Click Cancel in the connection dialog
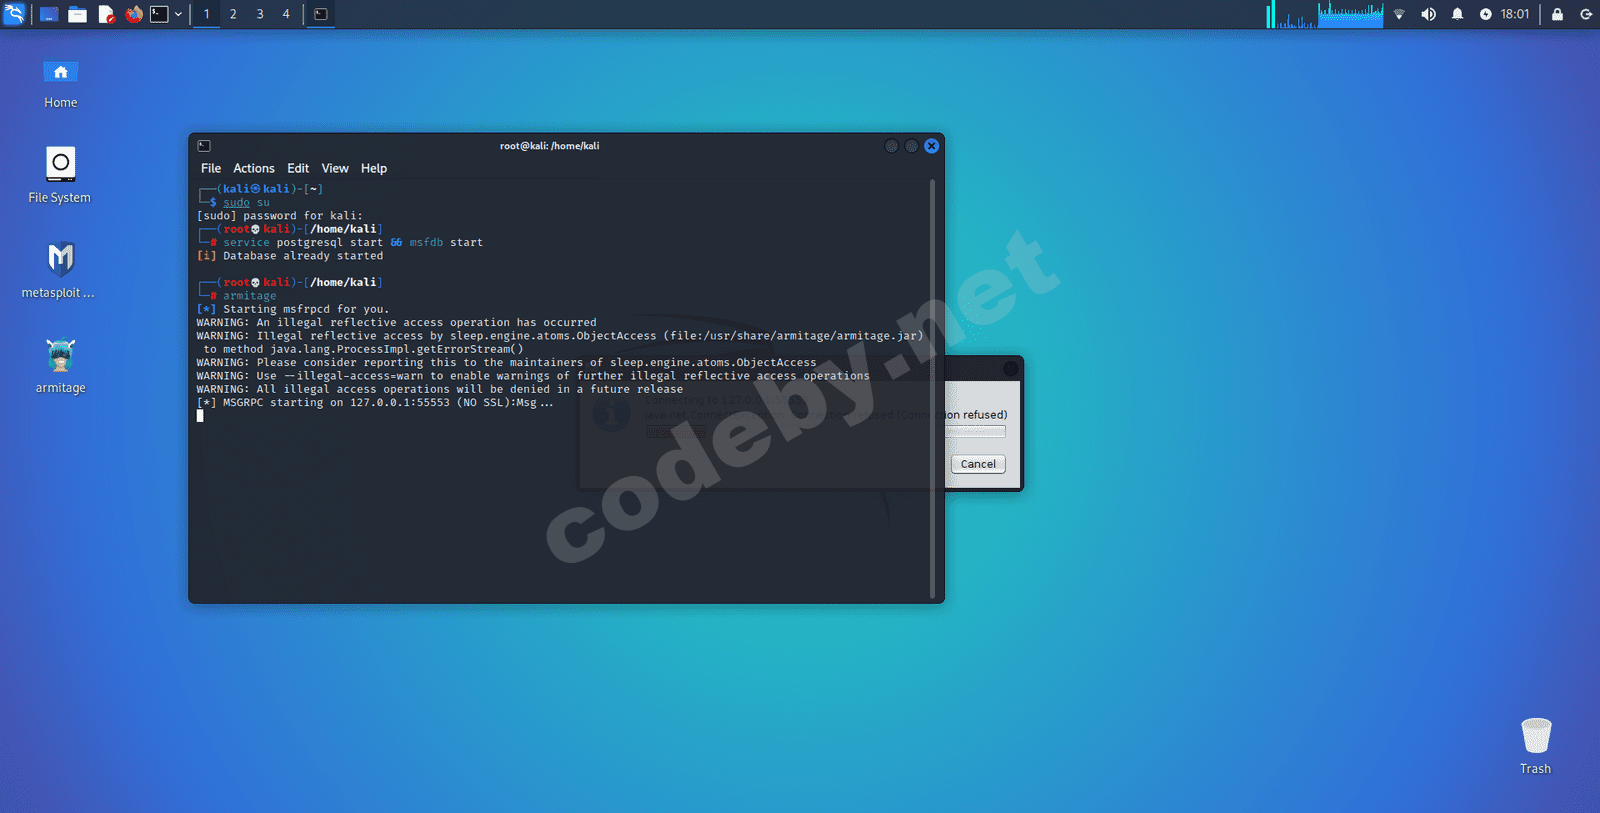This screenshot has height=813, width=1600. (x=978, y=464)
